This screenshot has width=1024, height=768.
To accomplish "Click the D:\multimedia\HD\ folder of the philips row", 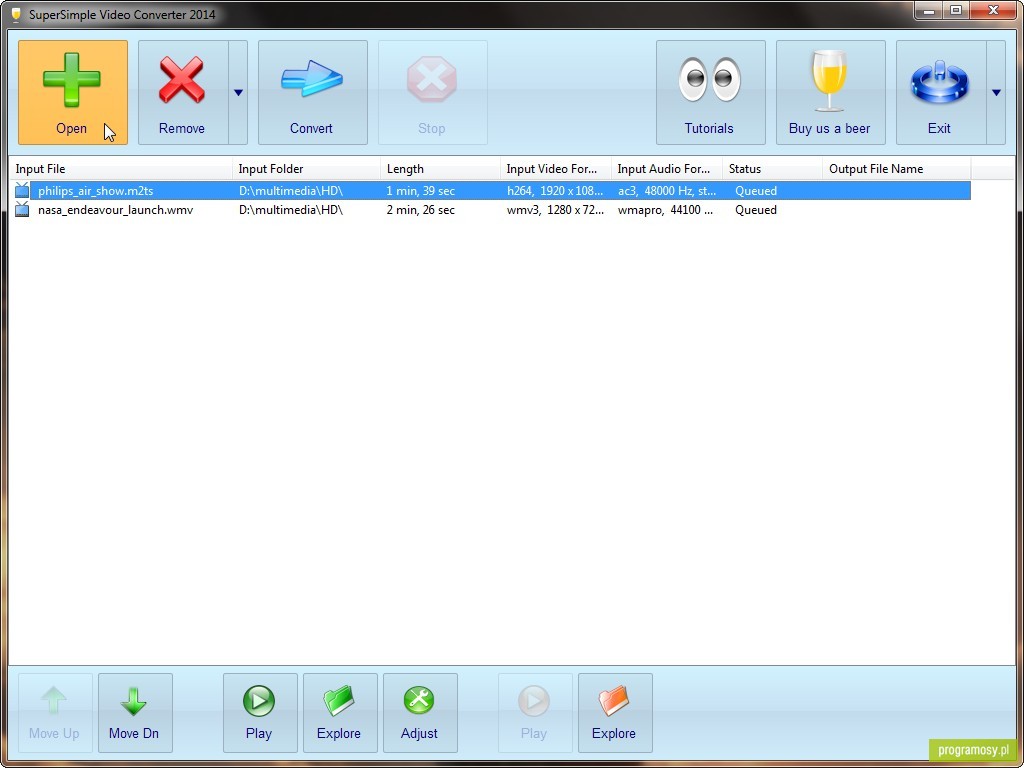I will [x=291, y=191].
